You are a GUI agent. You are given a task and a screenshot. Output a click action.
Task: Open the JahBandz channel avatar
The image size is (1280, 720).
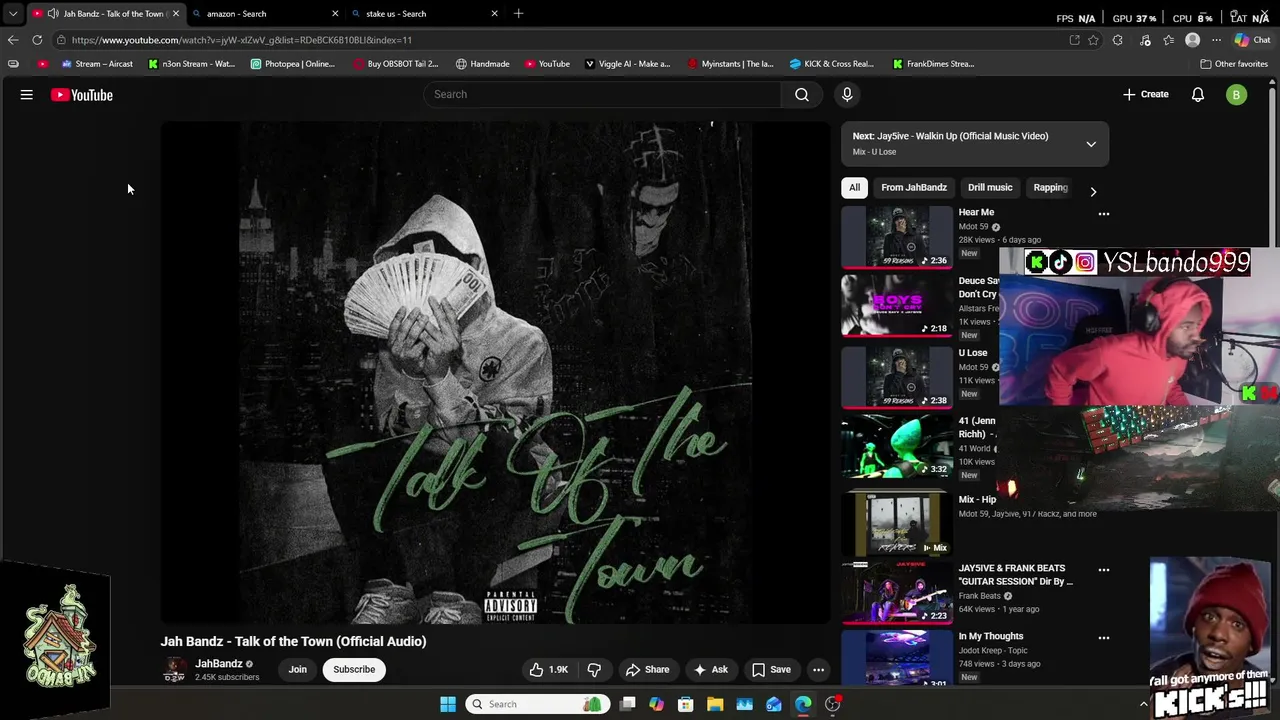click(175, 670)
